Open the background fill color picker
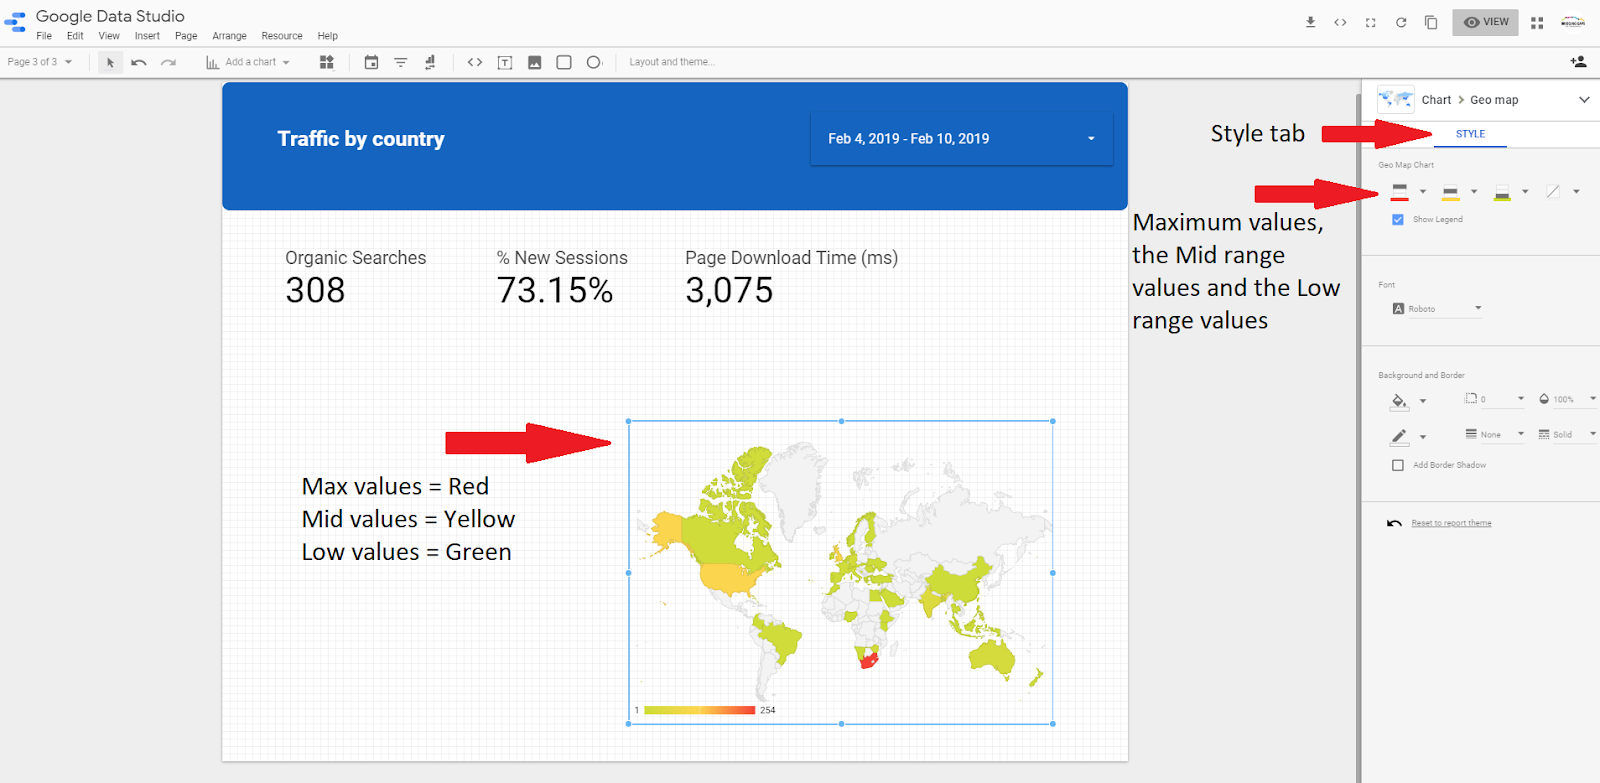 tap(1400, 401)
